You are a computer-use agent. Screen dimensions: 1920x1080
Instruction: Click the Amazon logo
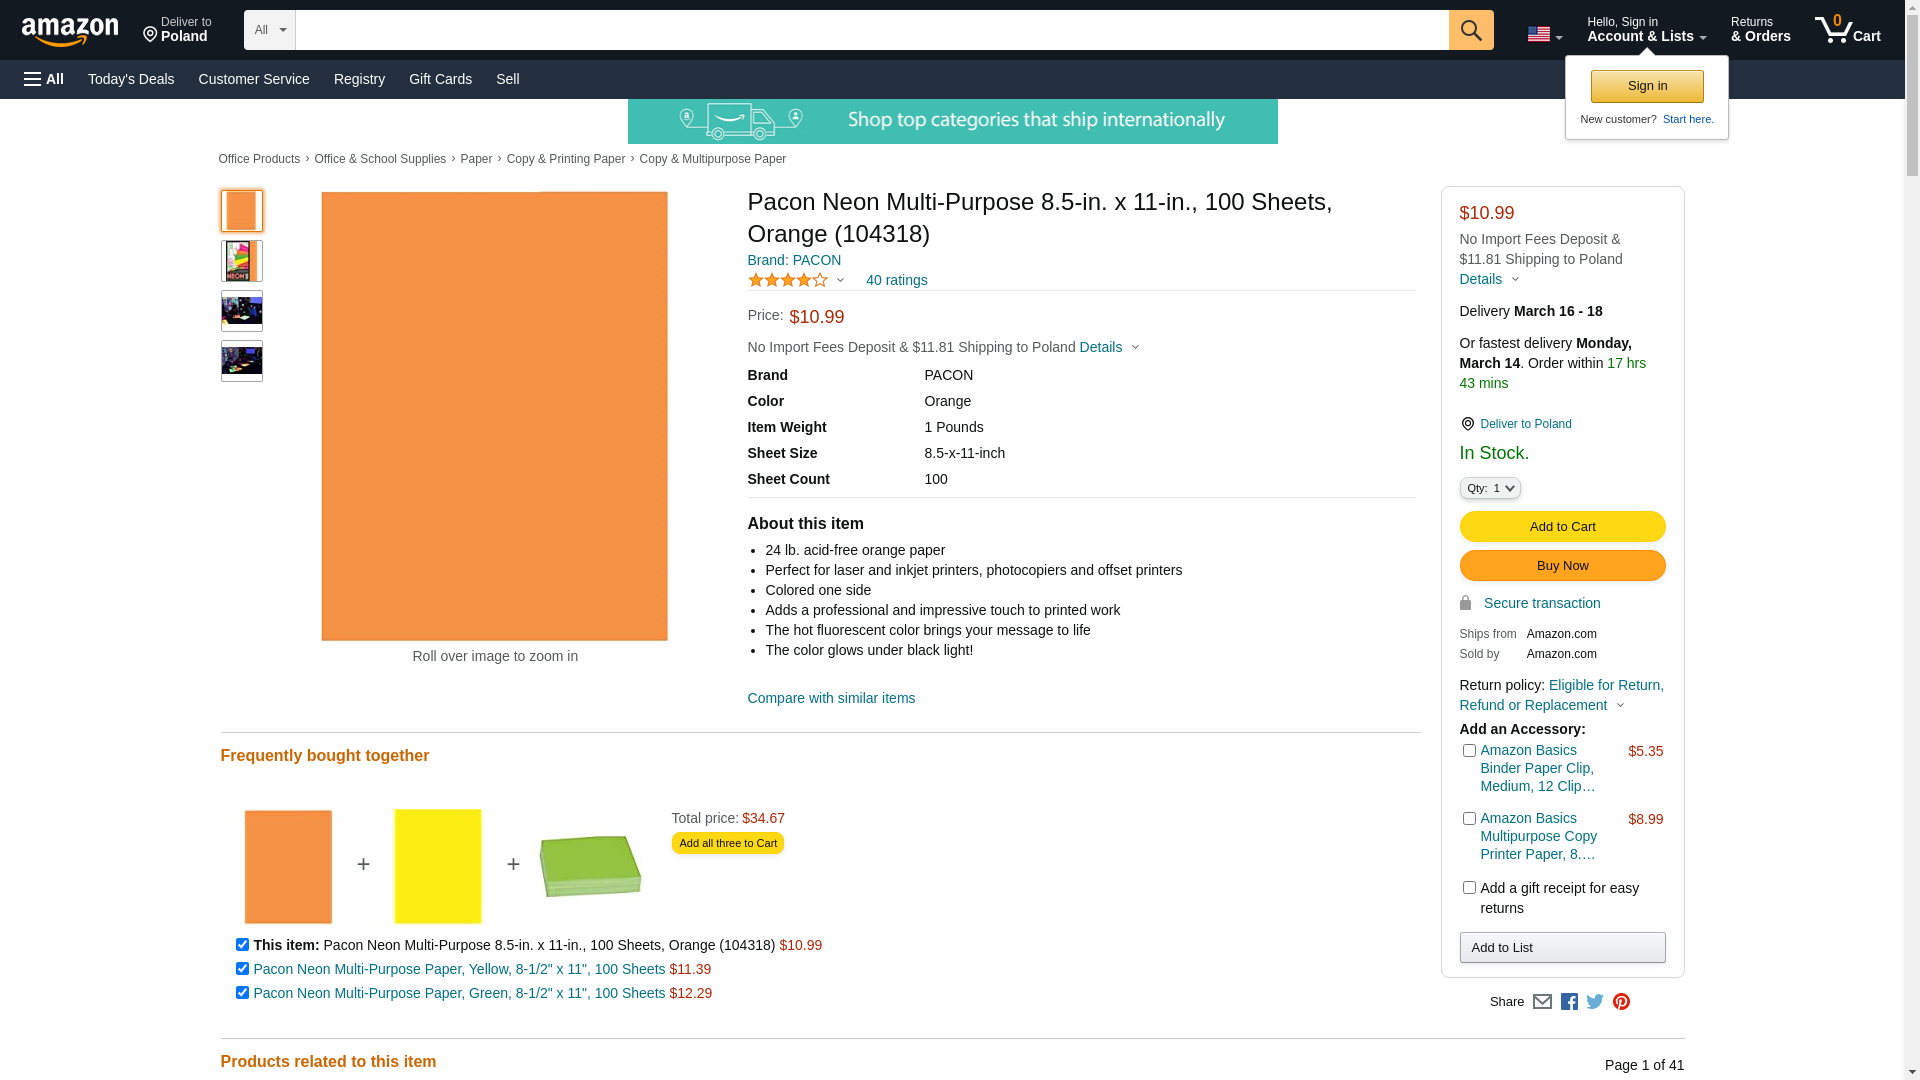(x=70, y=31)
